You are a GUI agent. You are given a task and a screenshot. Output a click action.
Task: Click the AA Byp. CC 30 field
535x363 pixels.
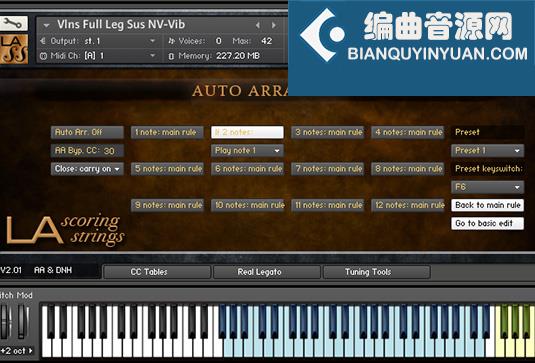(x=87, y=150)
